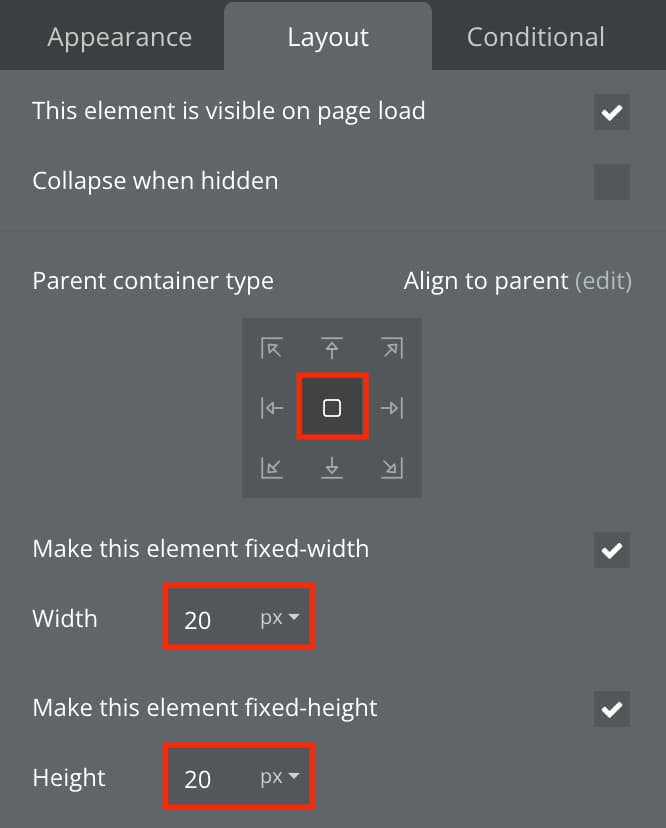Screen dimensions: 666x828
Task: Switch to the Conditional tab
Action: (536, 37)
